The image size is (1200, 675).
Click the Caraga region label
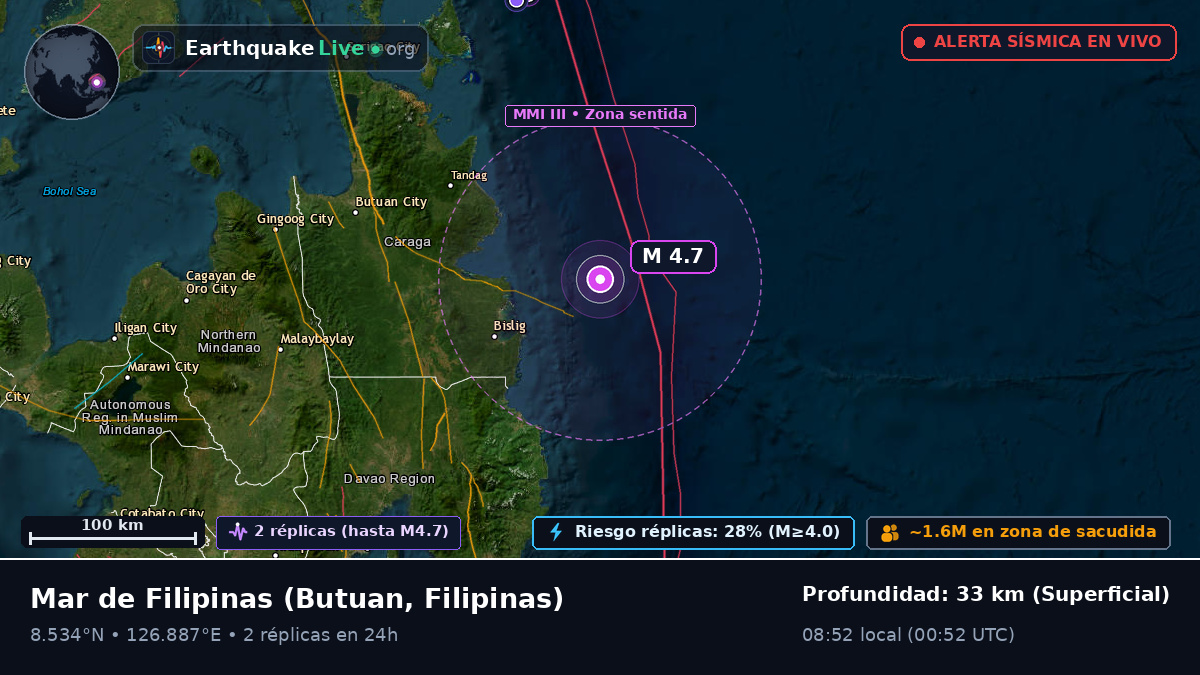(407, 242)
